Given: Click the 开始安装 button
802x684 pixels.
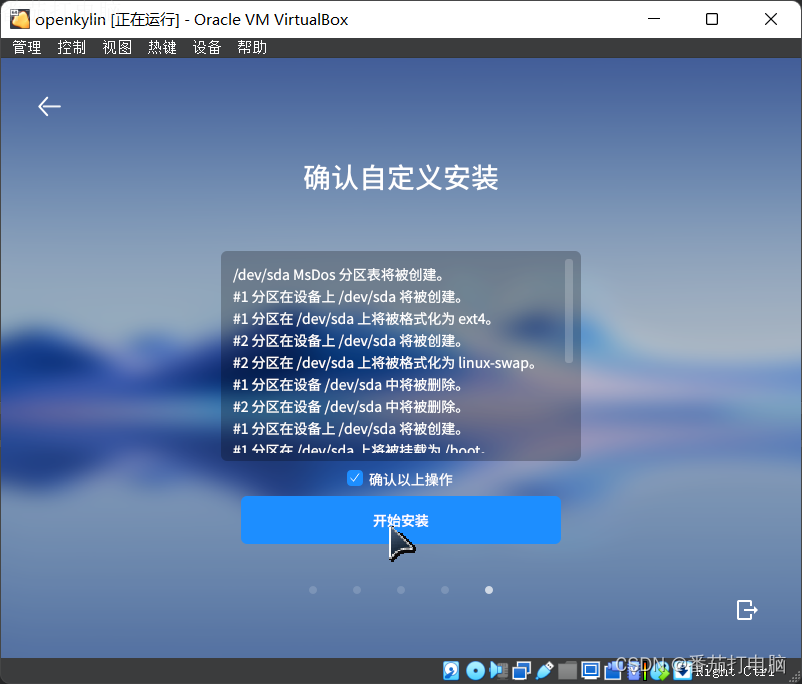Looking at the screenshot, I should [400, 520].
